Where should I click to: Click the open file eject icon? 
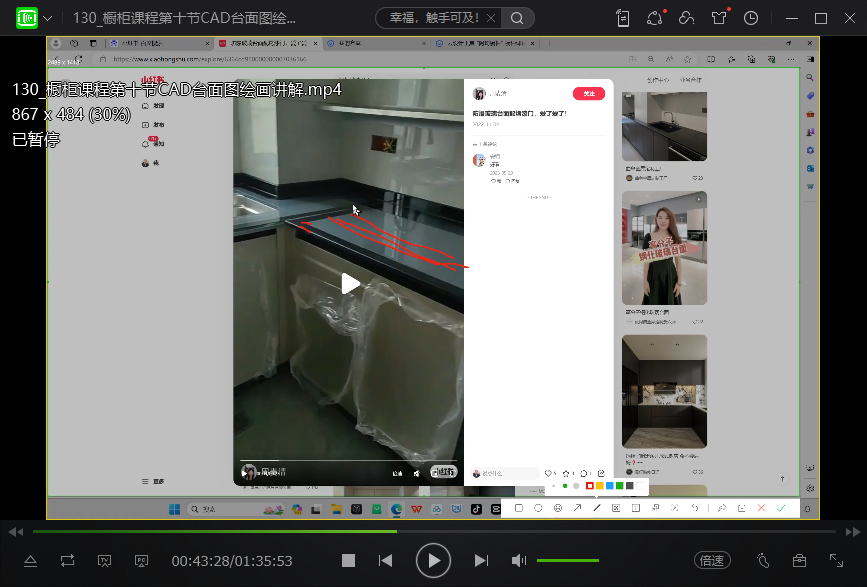[30, 561]
